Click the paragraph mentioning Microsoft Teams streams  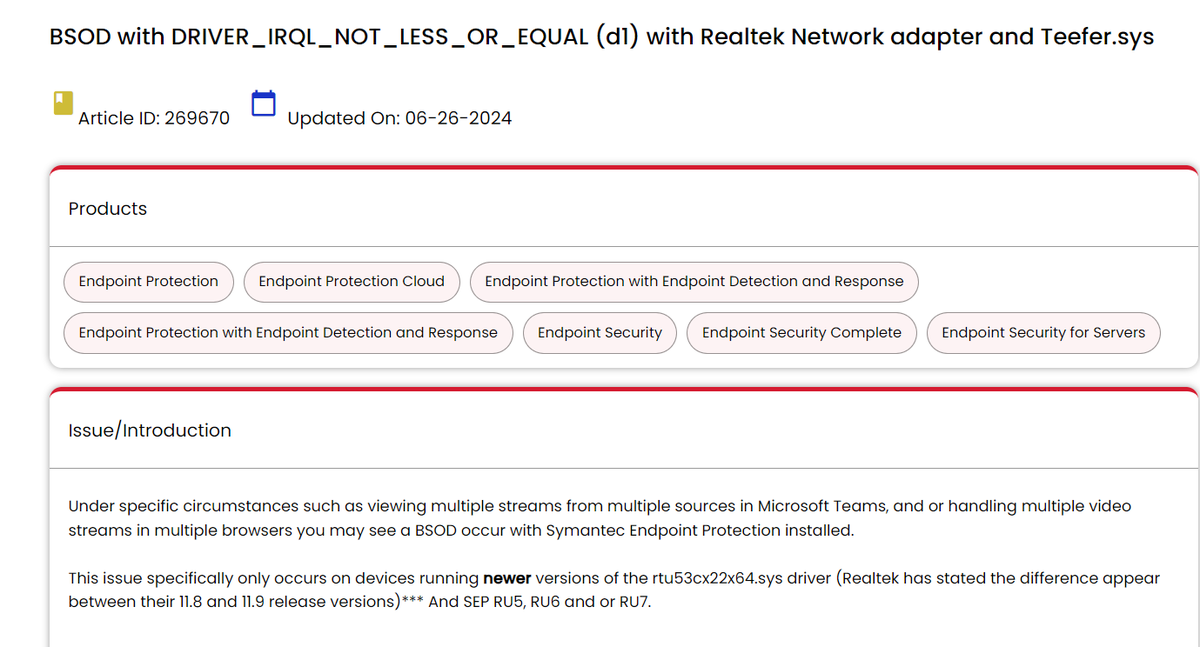(600, 518)
